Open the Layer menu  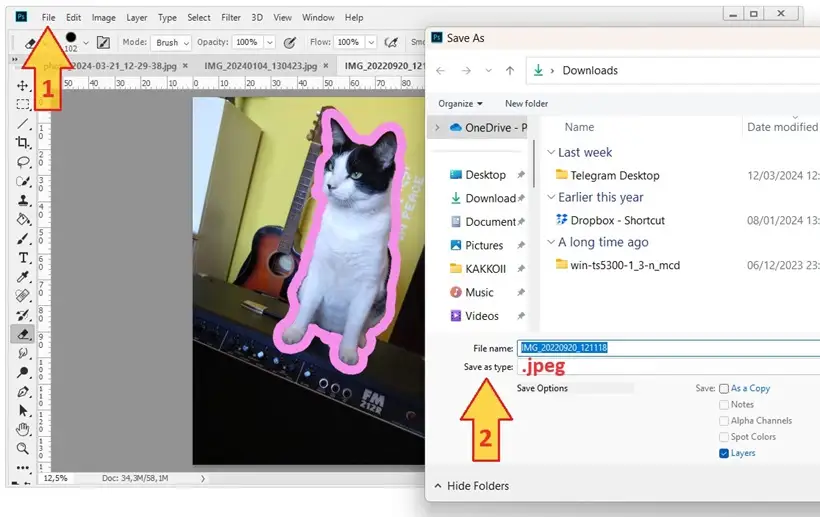136,18
